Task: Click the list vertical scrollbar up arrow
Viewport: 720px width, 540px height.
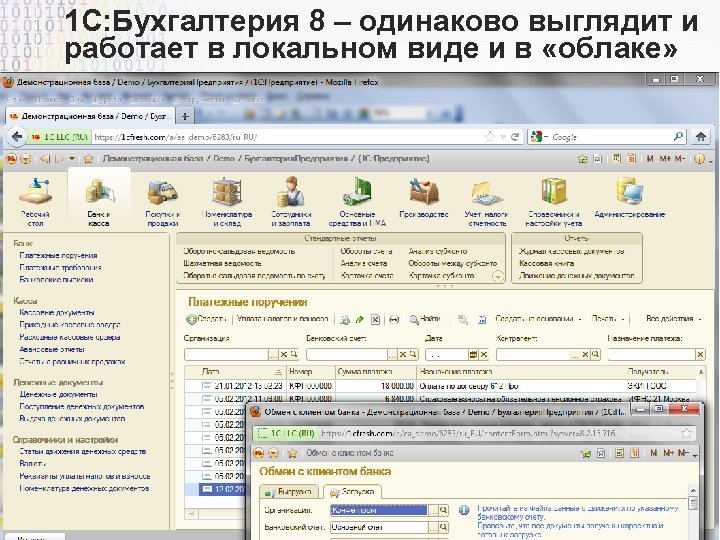Action: click(x=701, y=371)
